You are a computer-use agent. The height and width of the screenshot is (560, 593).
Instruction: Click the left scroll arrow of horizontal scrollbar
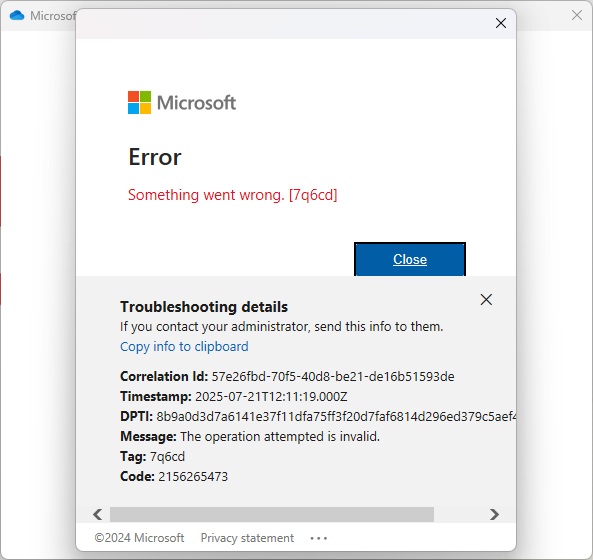98,514
